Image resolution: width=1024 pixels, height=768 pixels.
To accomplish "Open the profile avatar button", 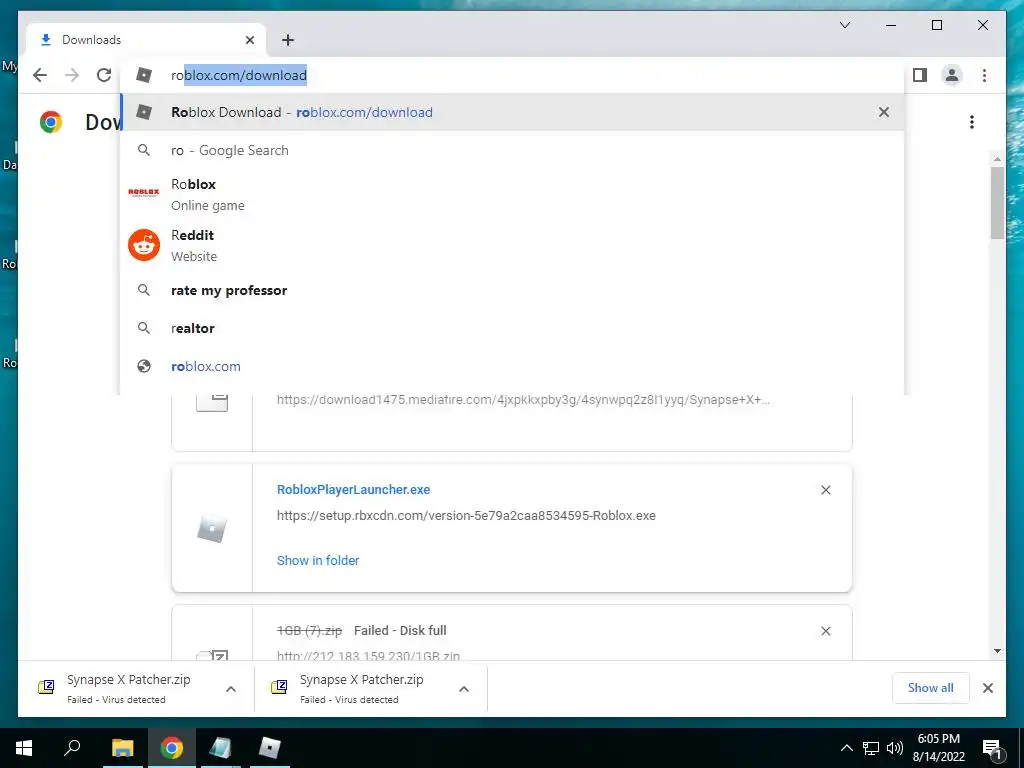I will (x=952, y=75).
